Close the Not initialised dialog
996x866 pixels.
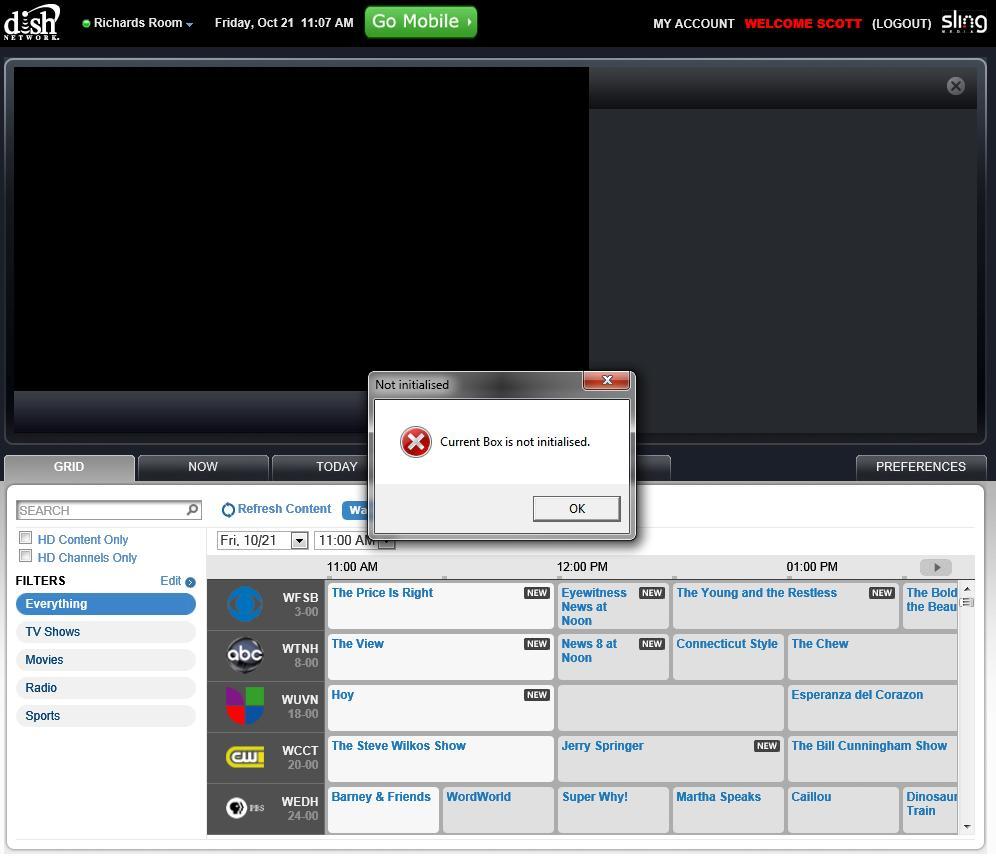[607, 380]
